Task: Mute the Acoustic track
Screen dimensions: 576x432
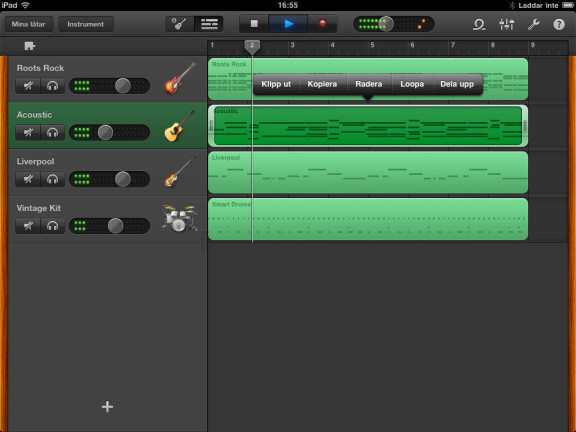Action: click(x=28, y=133)
